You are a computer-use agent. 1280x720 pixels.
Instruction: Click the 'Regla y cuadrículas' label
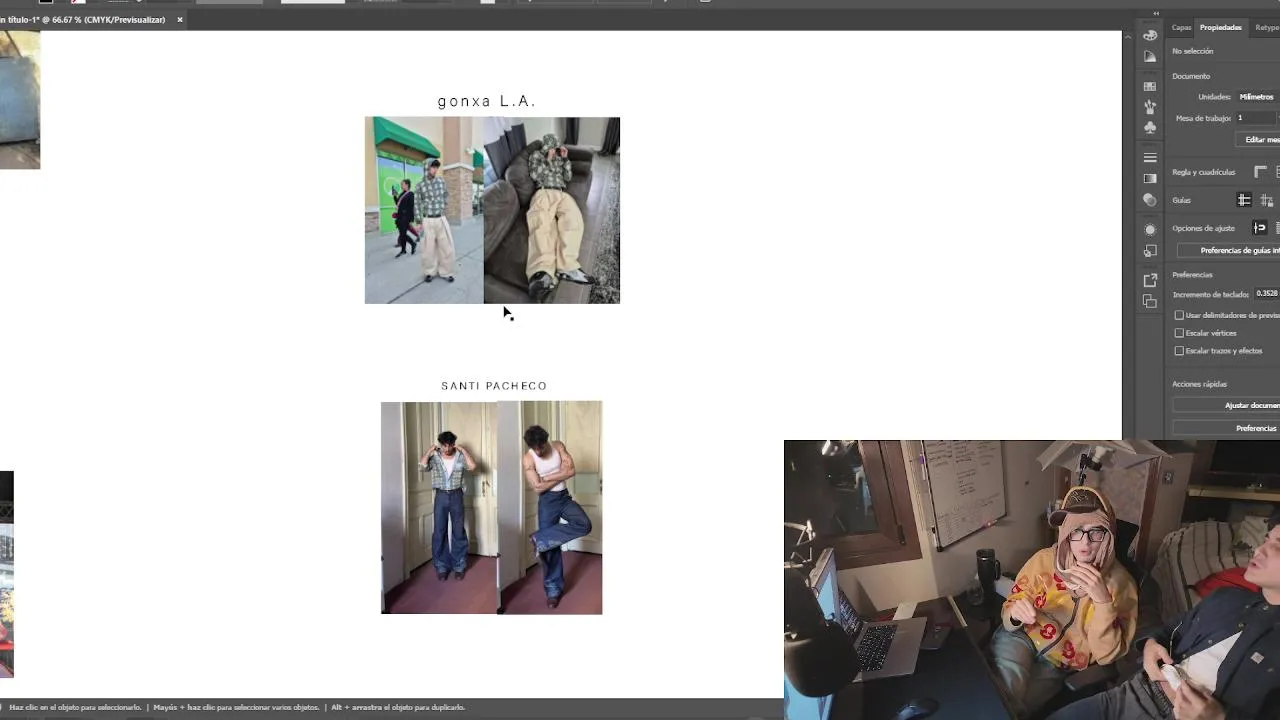1203,172
